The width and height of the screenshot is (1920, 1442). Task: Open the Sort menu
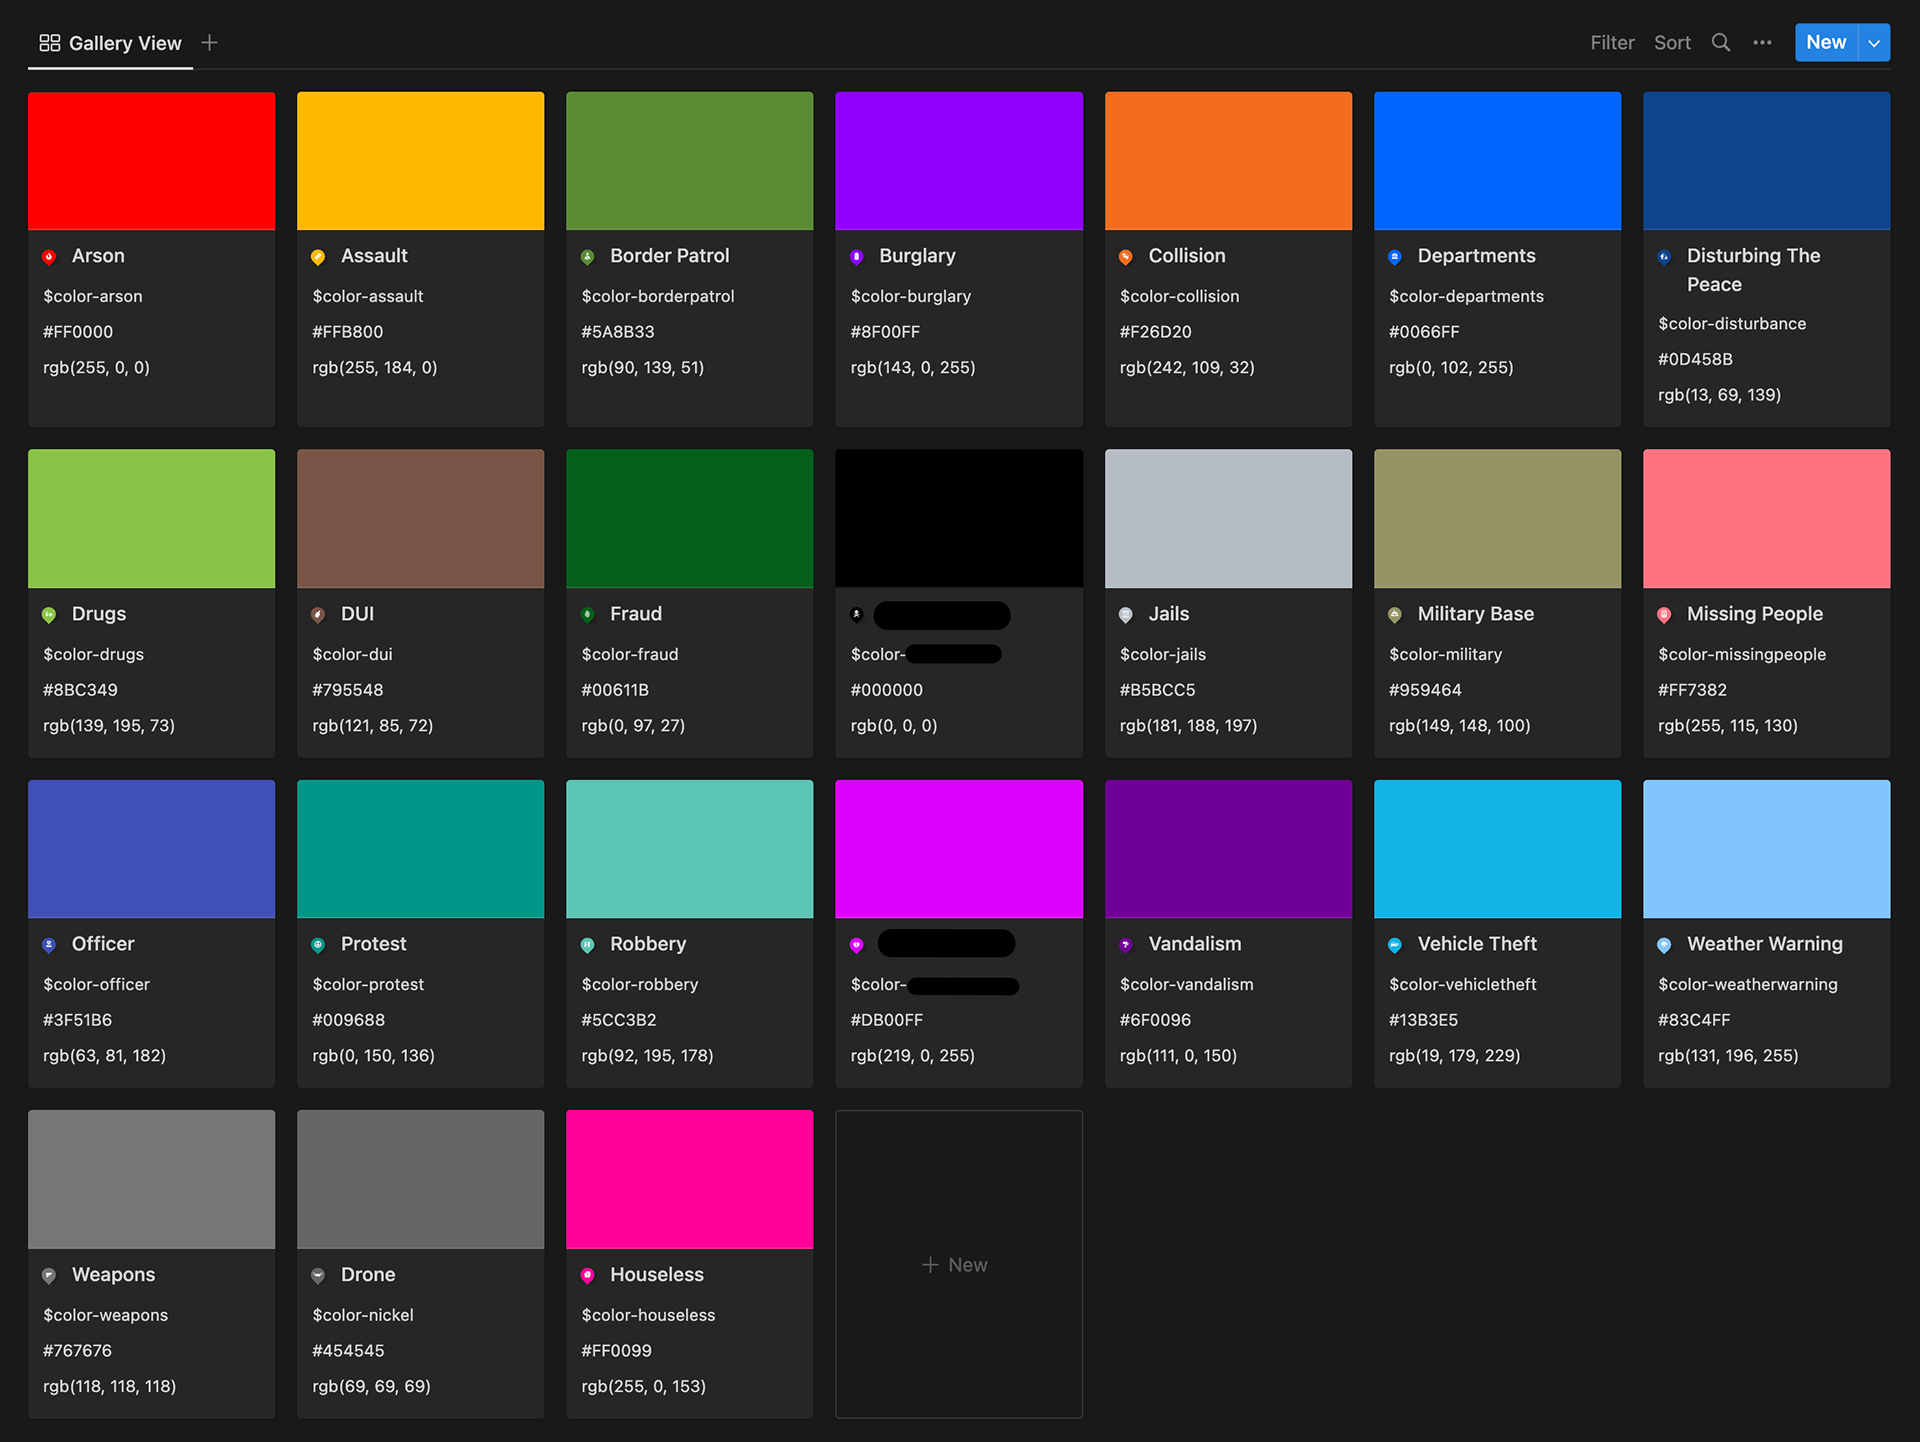pos(1672,43)
